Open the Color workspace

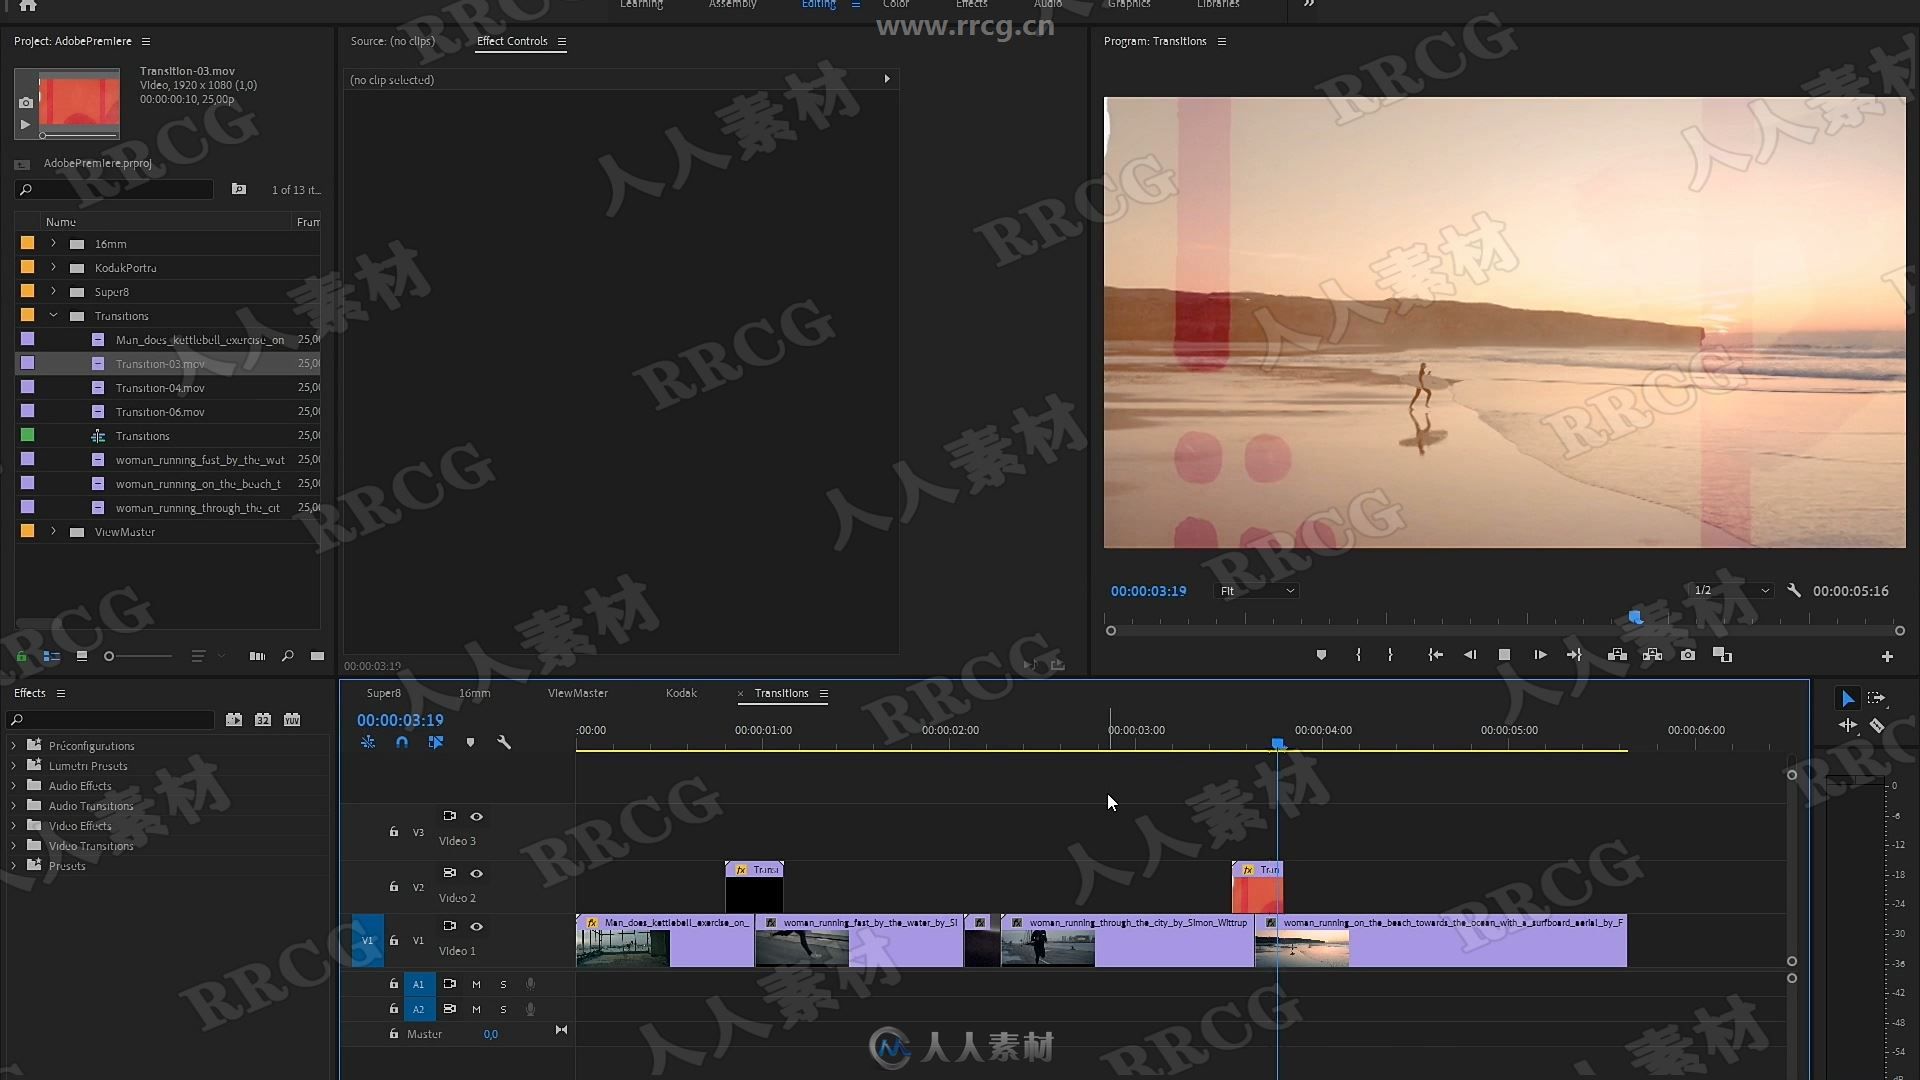(896, 5)
